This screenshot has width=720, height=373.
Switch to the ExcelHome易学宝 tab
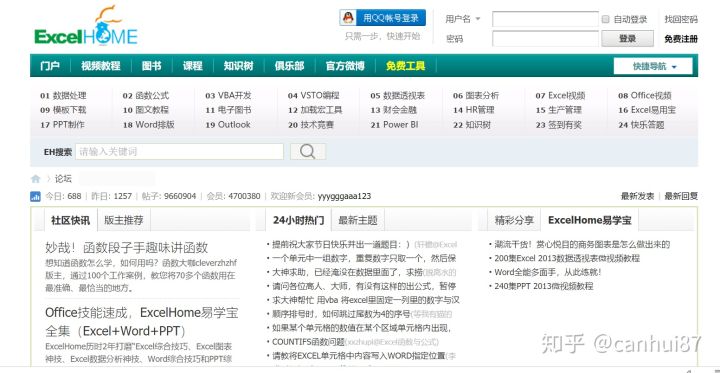(590, 220)
